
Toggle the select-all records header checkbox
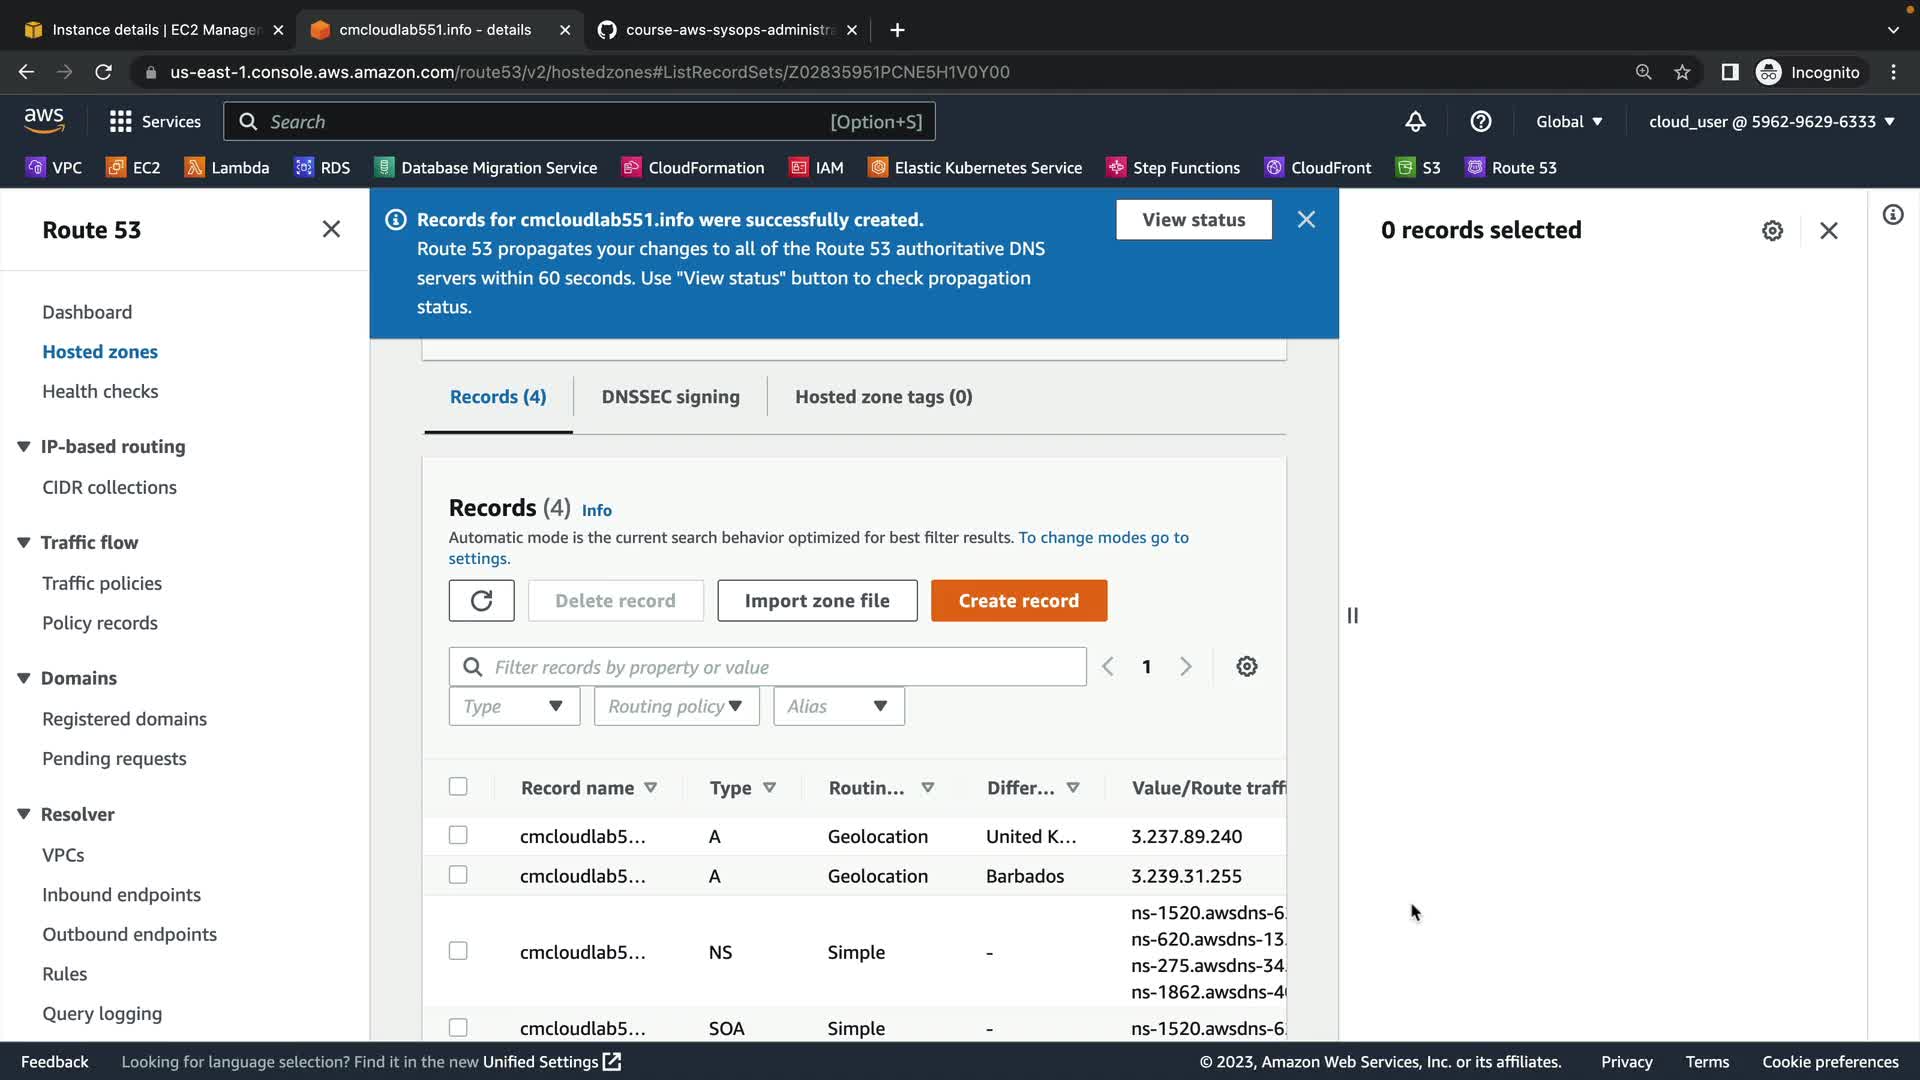point(458,787)
